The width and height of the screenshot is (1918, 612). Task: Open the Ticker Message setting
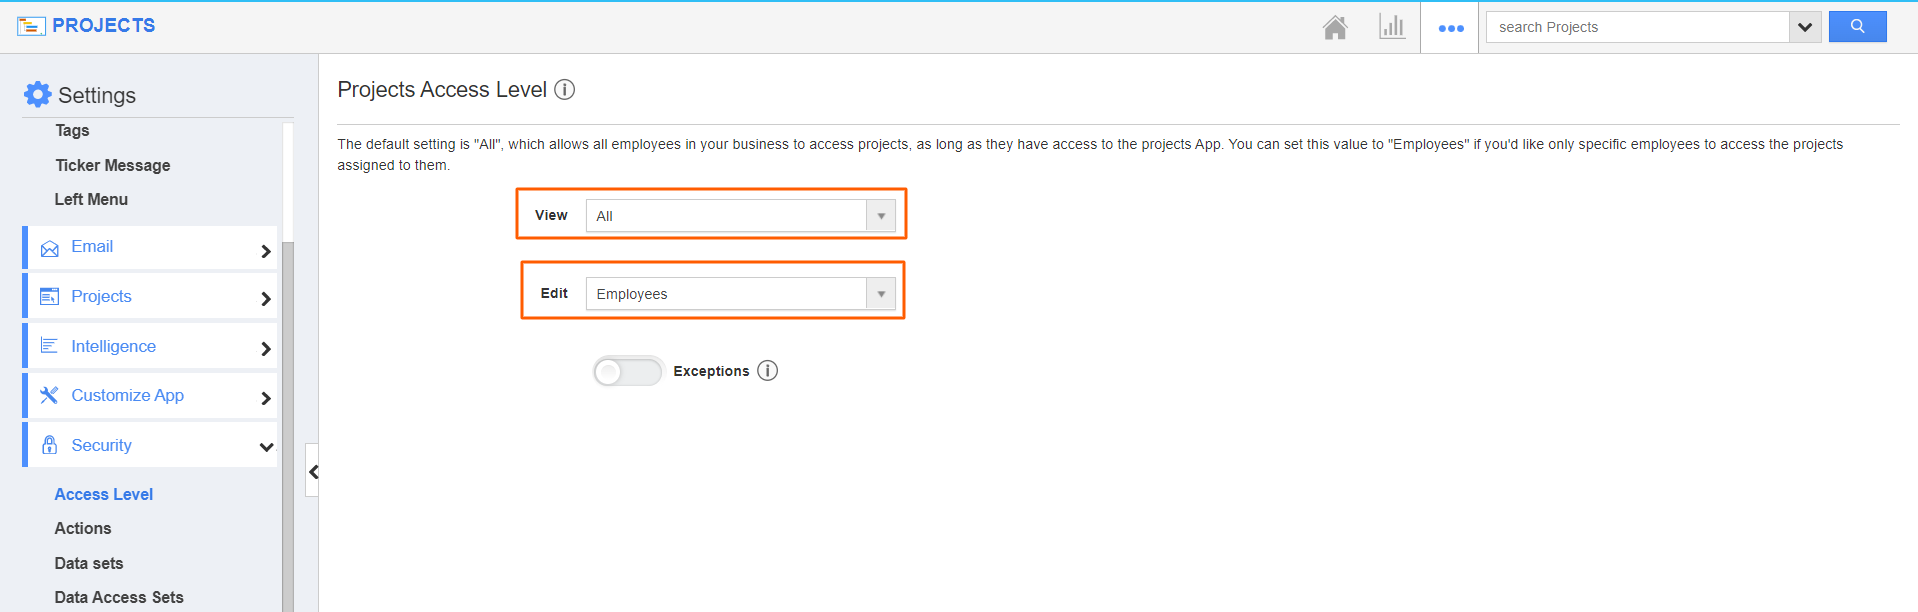click(x=113, y=165)
